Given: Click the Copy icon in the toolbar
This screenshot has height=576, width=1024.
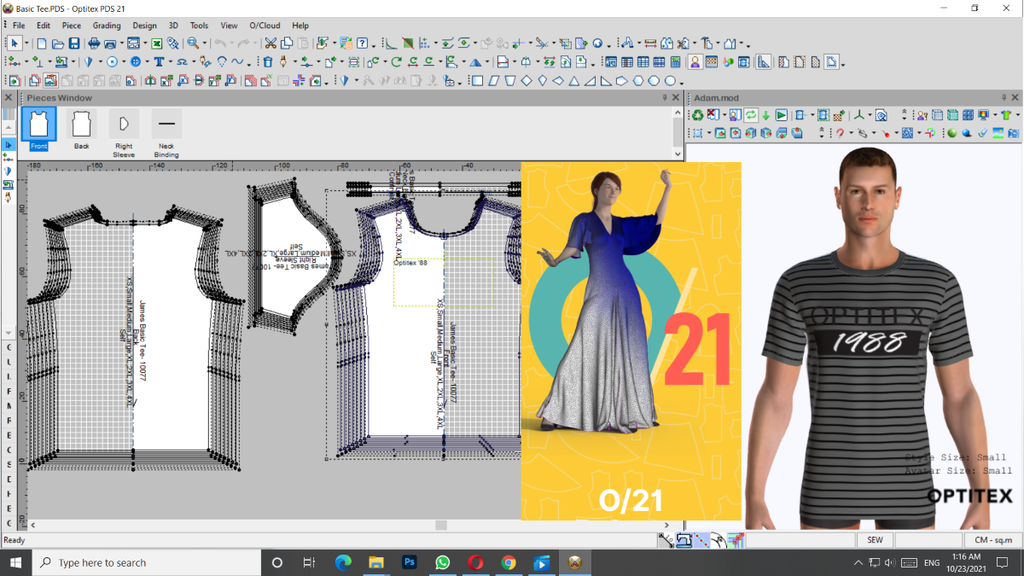Looking at the screenshot, I should [287, 44].
